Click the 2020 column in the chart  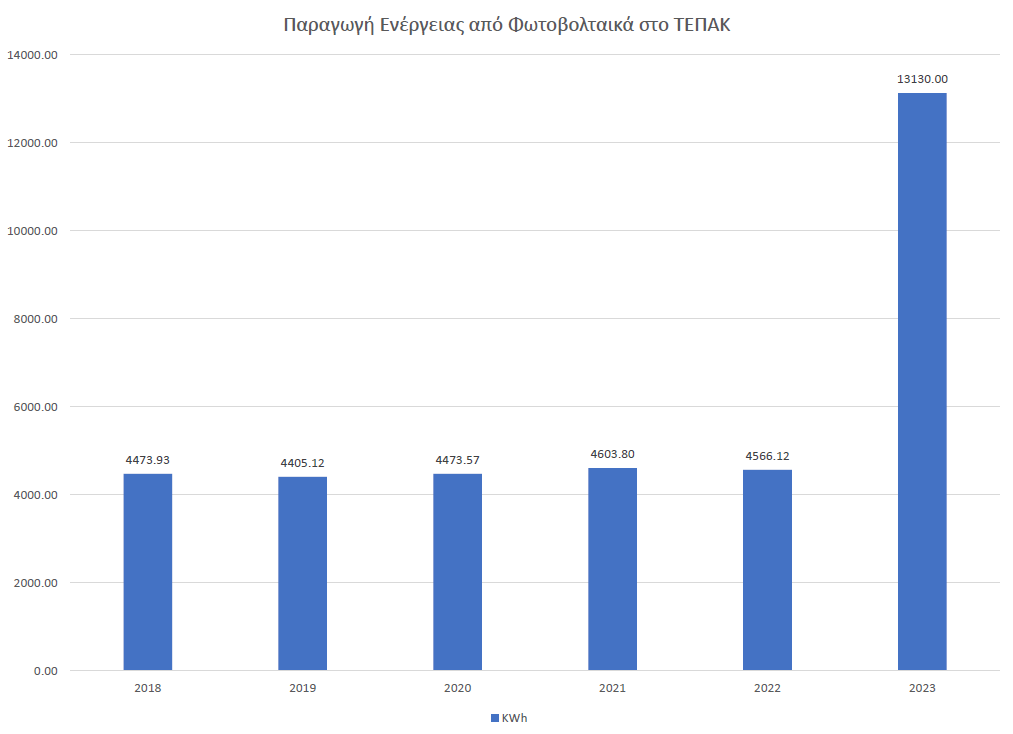tap(457, 572)
